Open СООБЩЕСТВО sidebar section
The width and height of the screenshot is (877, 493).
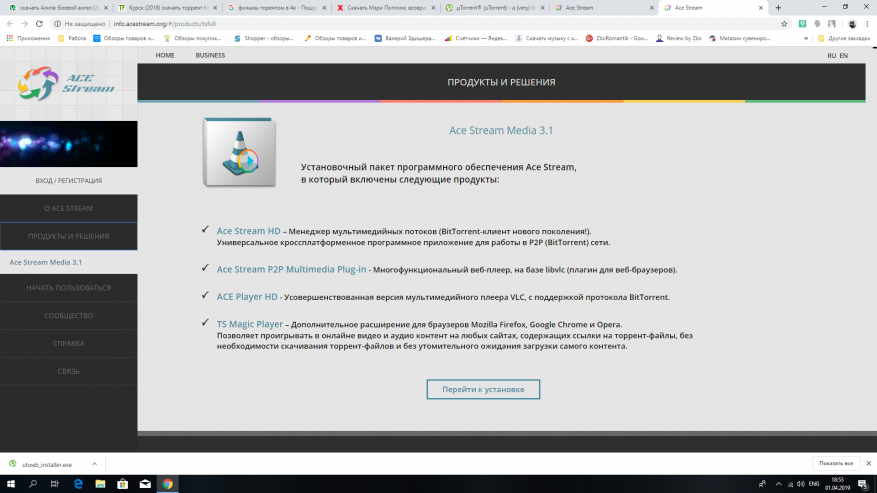click(68, 316)
